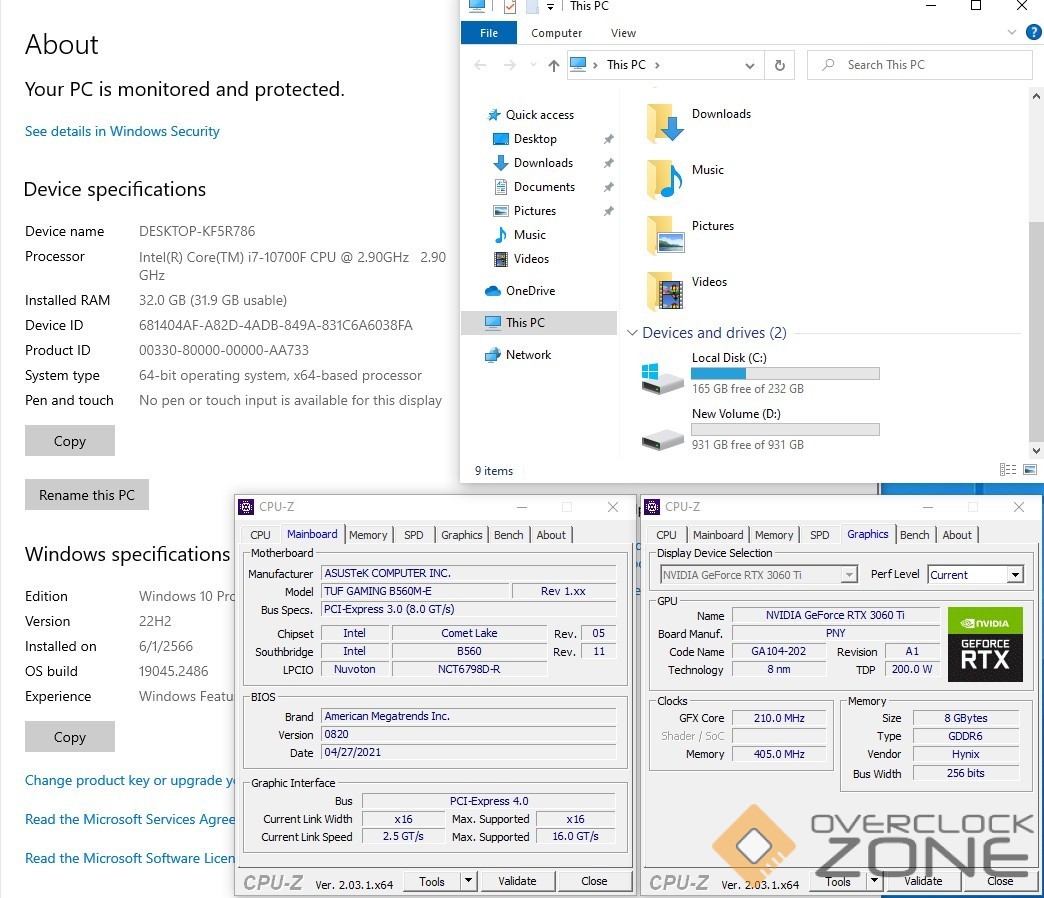
Task: Click the Rename this PC button
Action: [87, 495]
